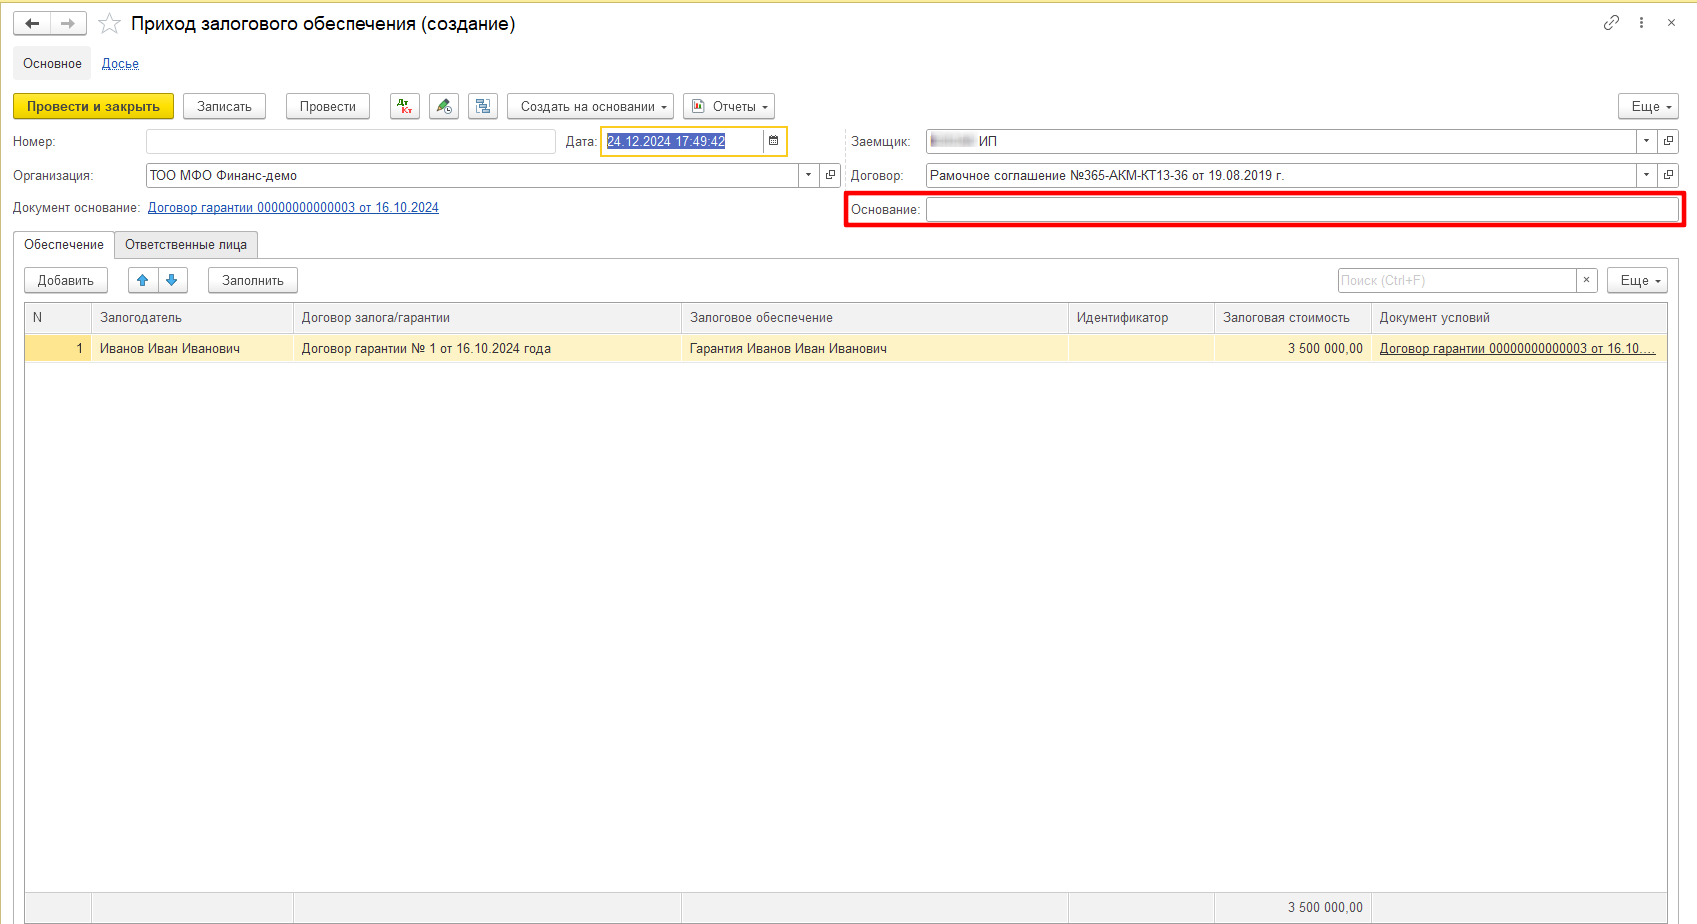Click the empty Идентификатор cell in row 1
Viewport: 1697px width, 924px height.
[x=1141, y=348]
